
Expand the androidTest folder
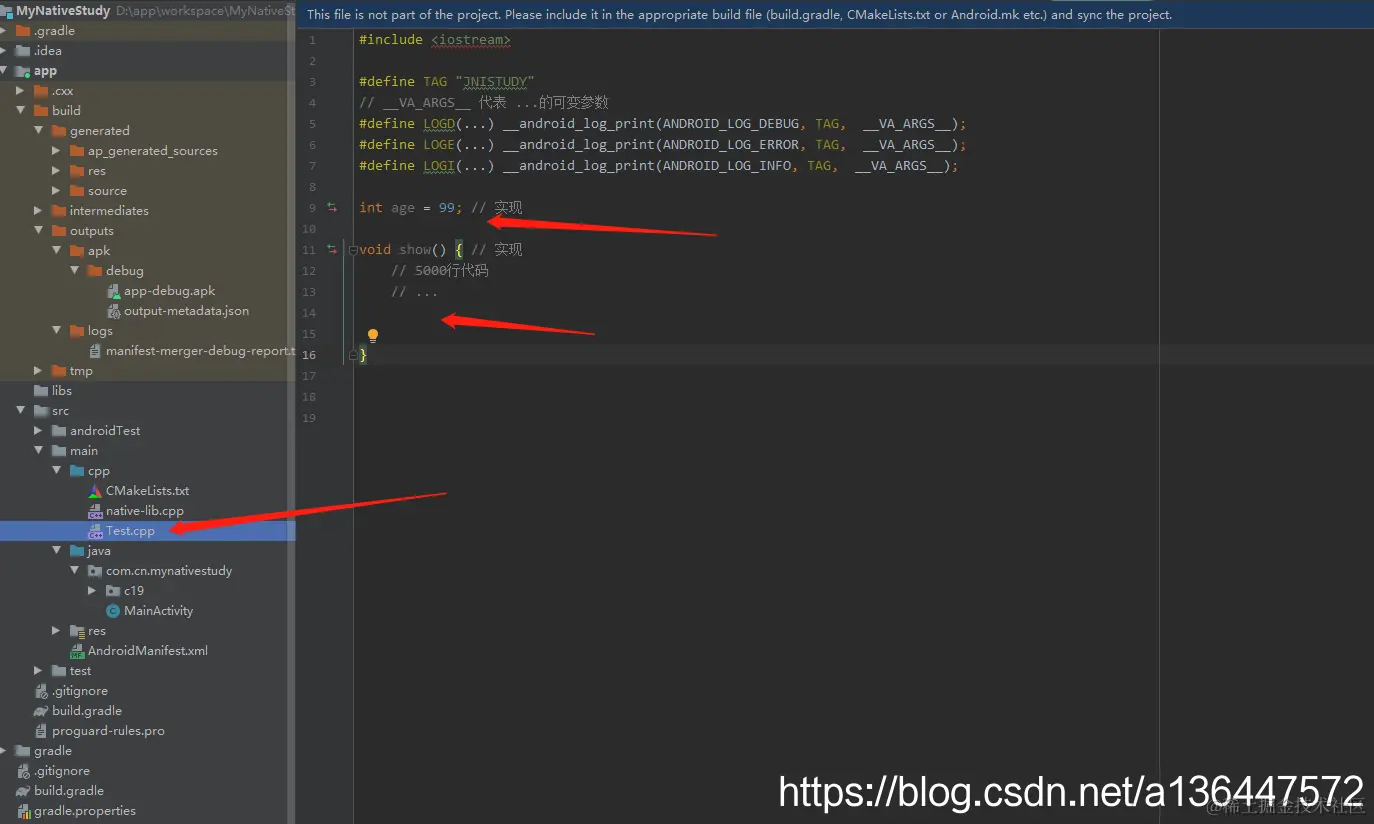click(39, 431)
